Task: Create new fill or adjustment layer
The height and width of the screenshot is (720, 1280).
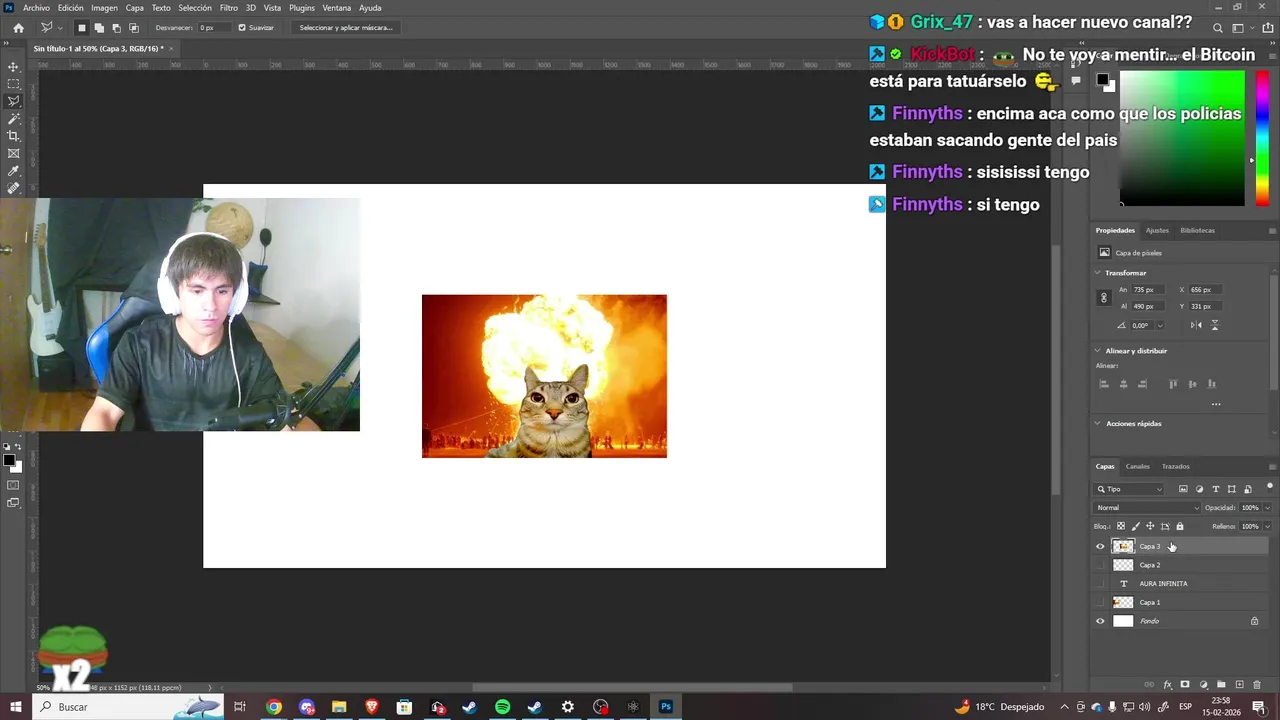Action: click(x=1203, y=685)
